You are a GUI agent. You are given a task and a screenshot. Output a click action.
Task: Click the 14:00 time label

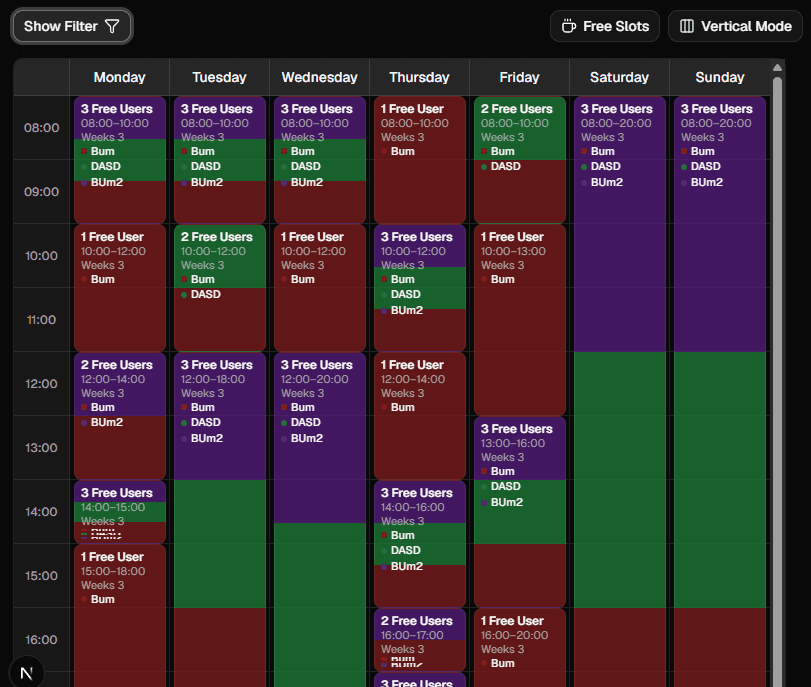point(41,512)
